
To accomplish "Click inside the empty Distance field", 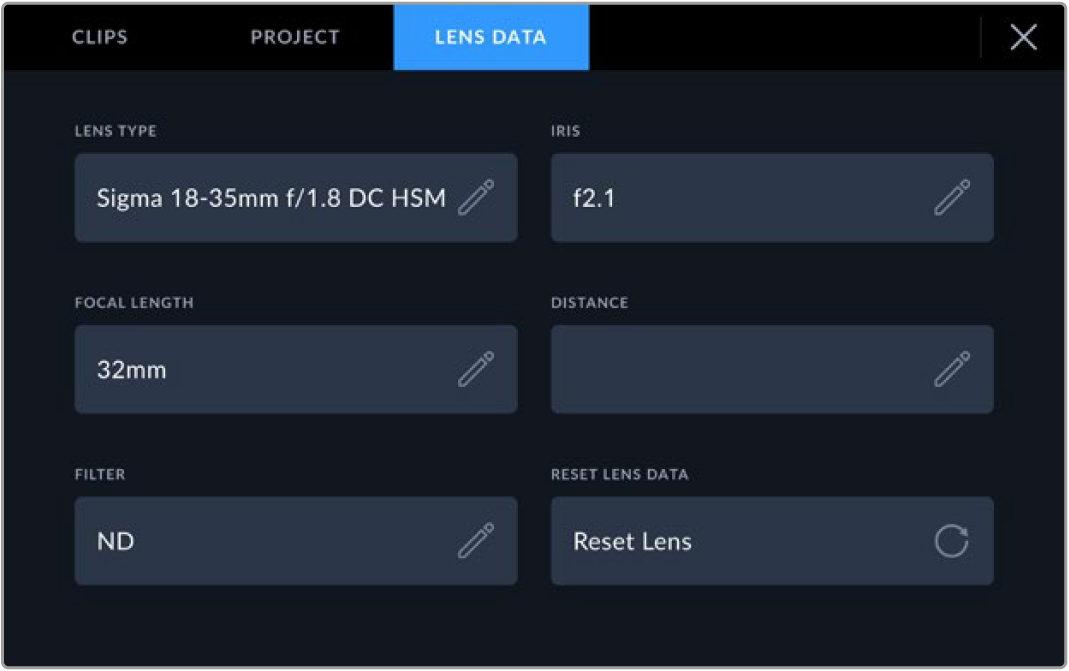I will (x=772, y=369).
